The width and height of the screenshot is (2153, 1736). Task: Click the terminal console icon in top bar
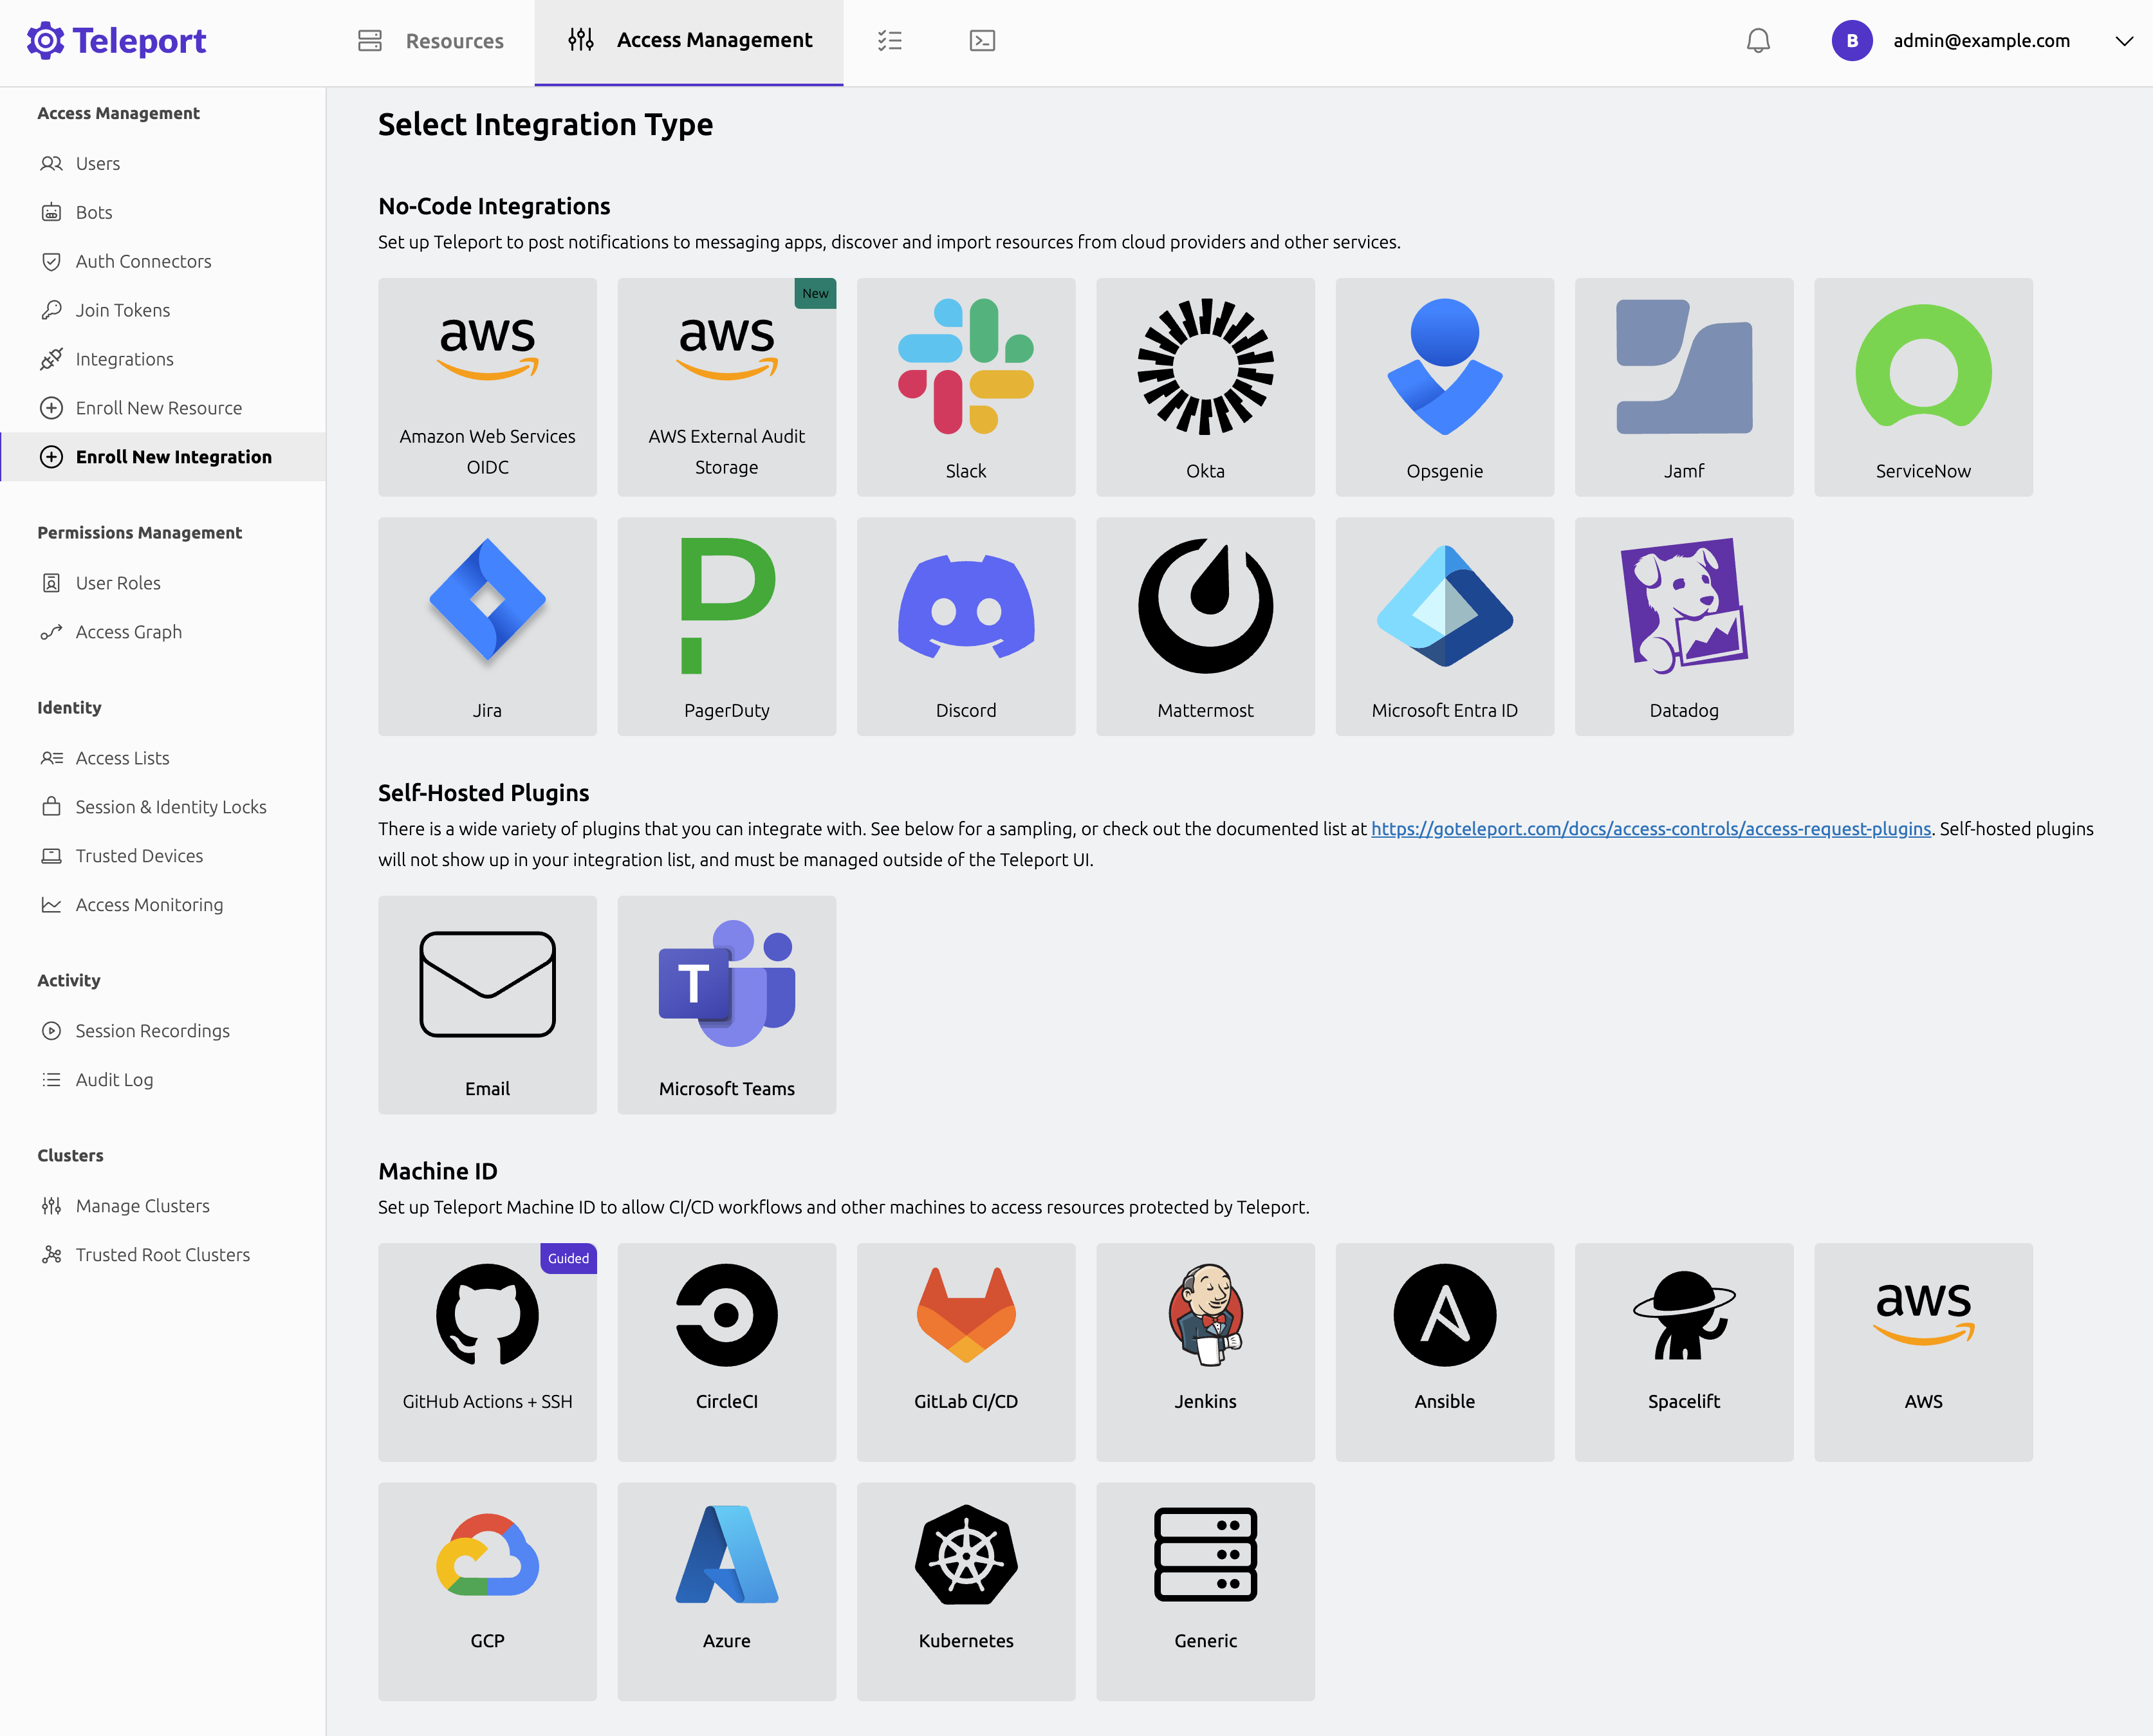(982, 41)
